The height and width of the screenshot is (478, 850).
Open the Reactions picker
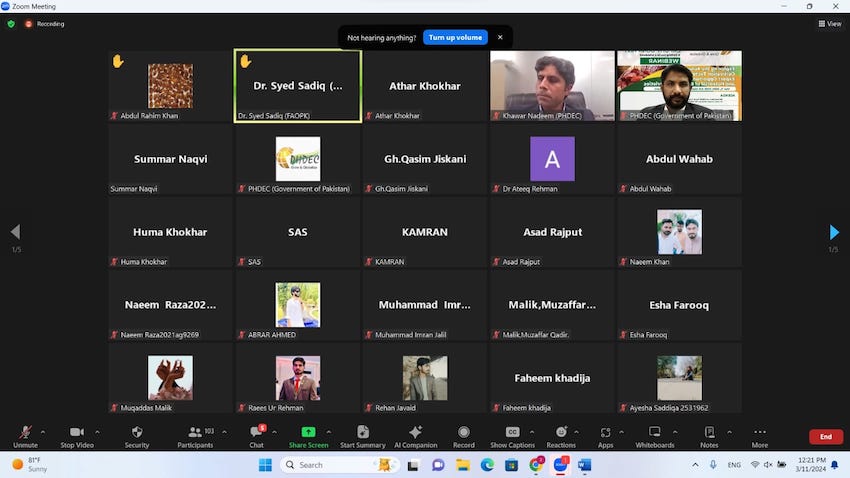561,435
